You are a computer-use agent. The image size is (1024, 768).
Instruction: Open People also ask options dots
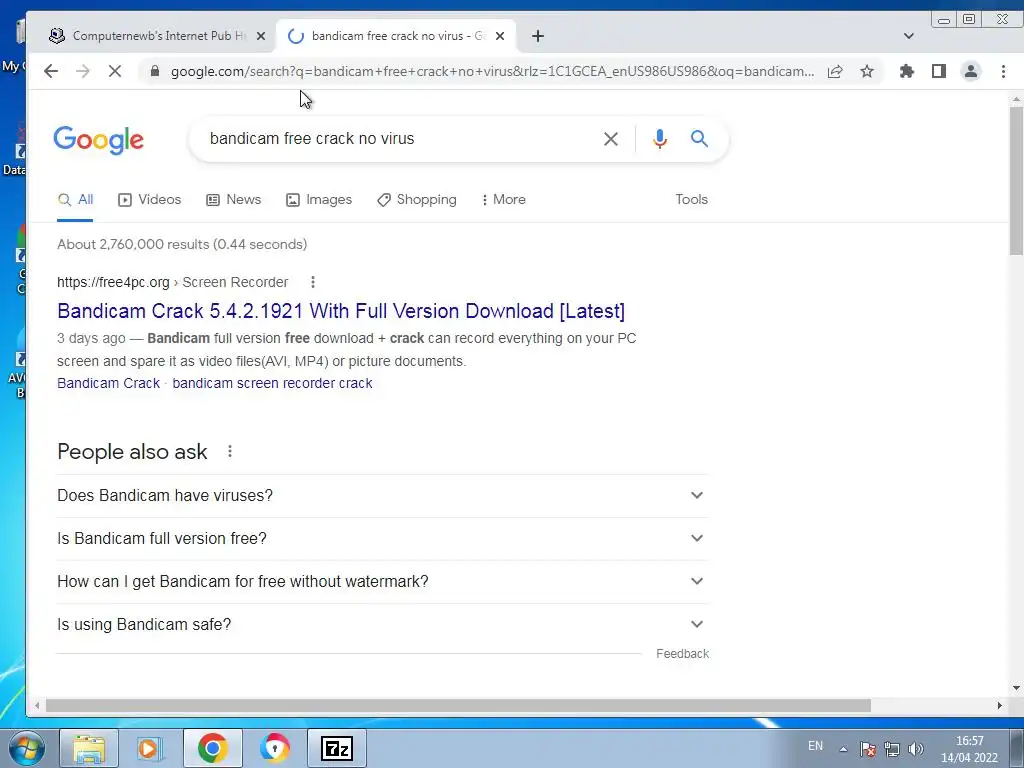(229, 451)
